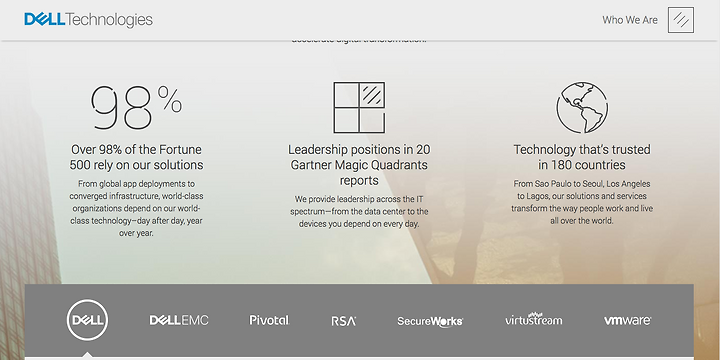Select the VMware brand logo
This screenshot has width=720, height=360.
(627, 320)
